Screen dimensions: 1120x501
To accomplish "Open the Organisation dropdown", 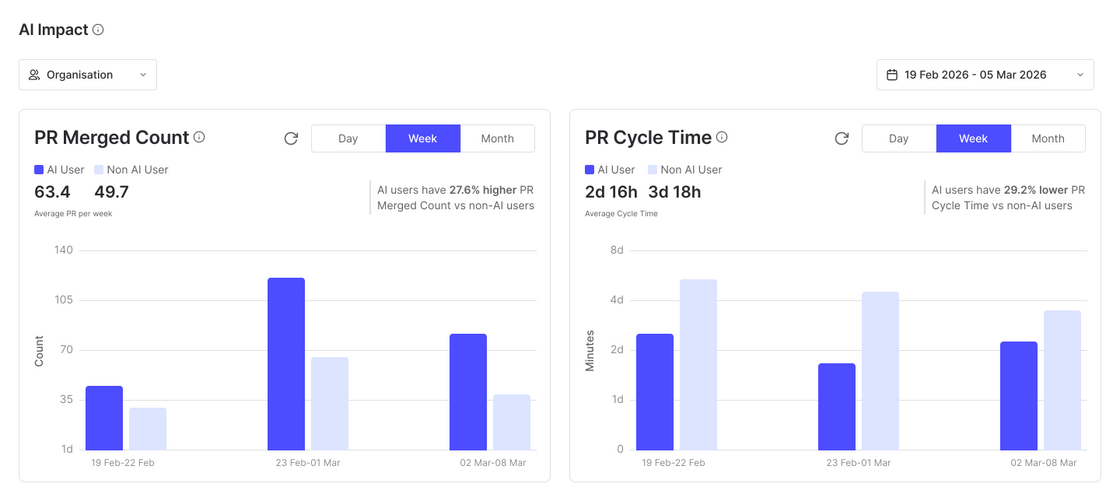I will tap(88, 74).
